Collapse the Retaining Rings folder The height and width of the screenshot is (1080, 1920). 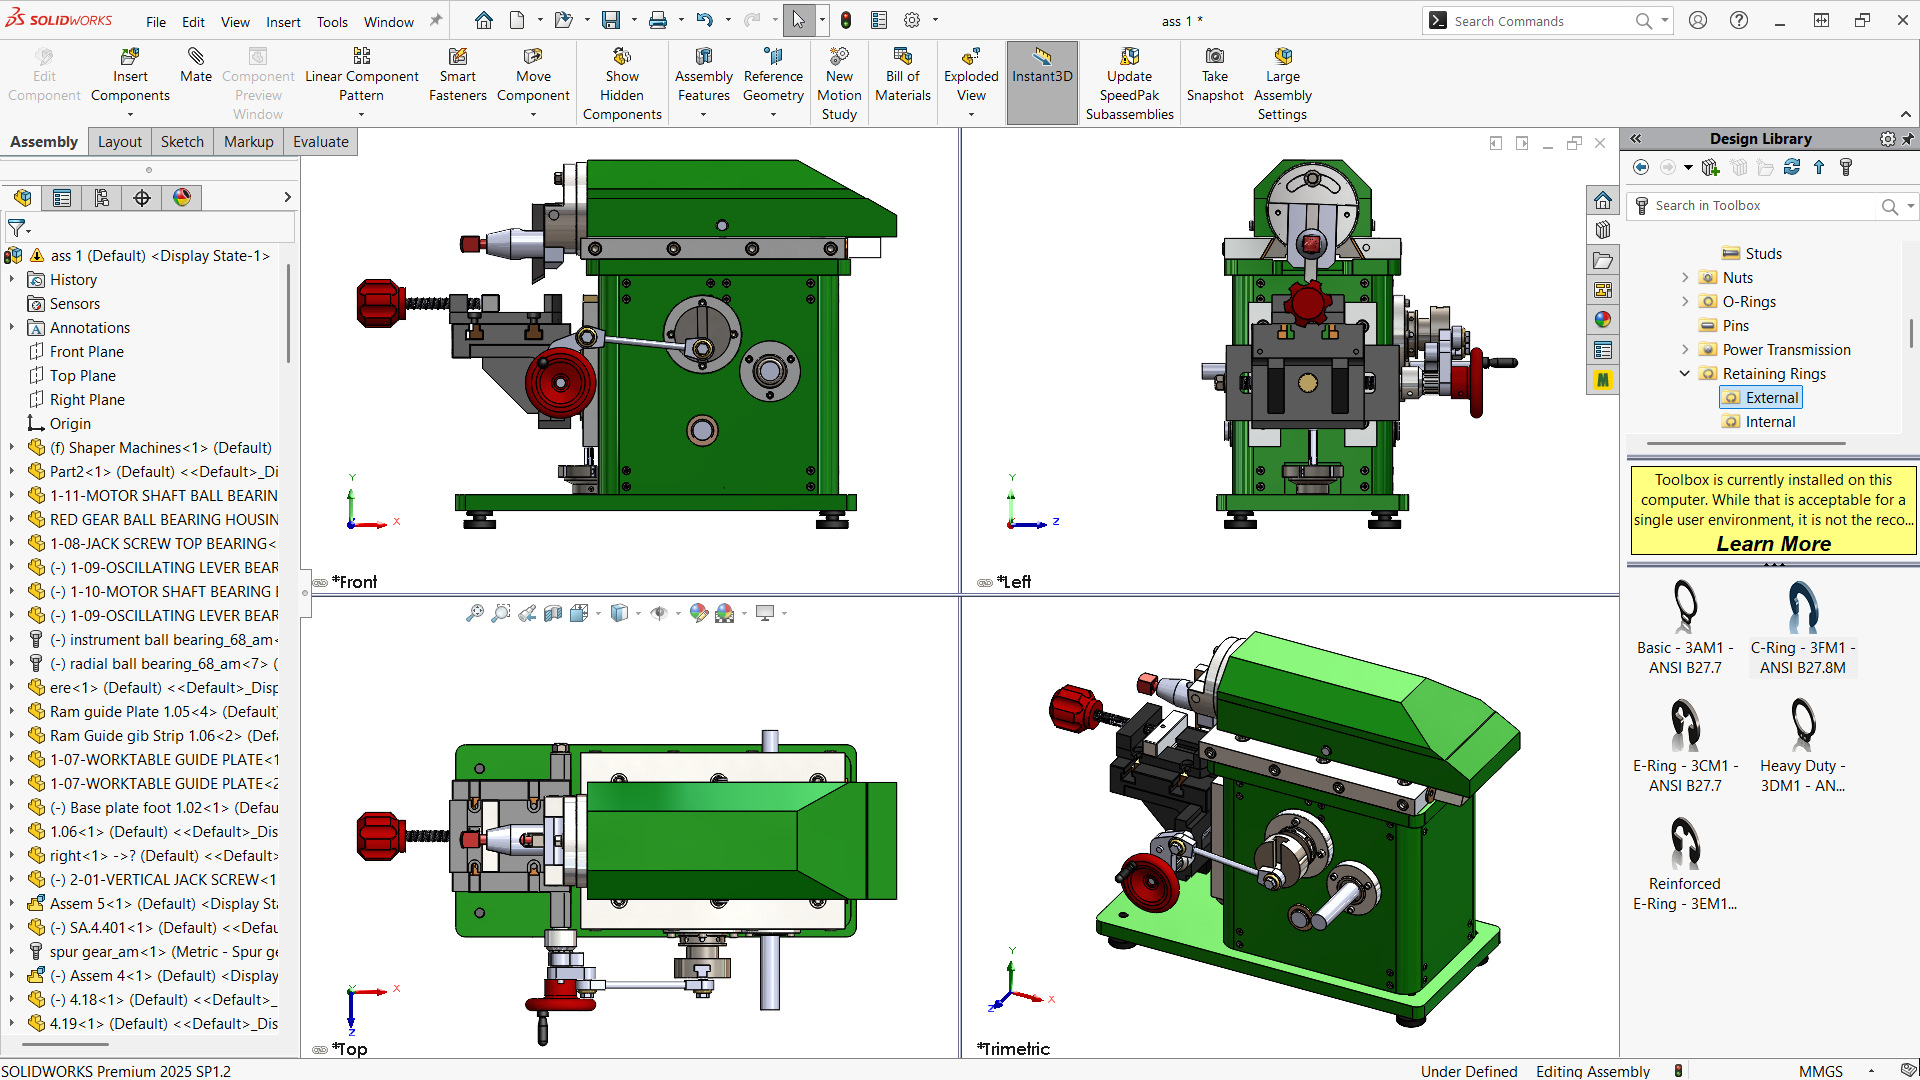1685,374
